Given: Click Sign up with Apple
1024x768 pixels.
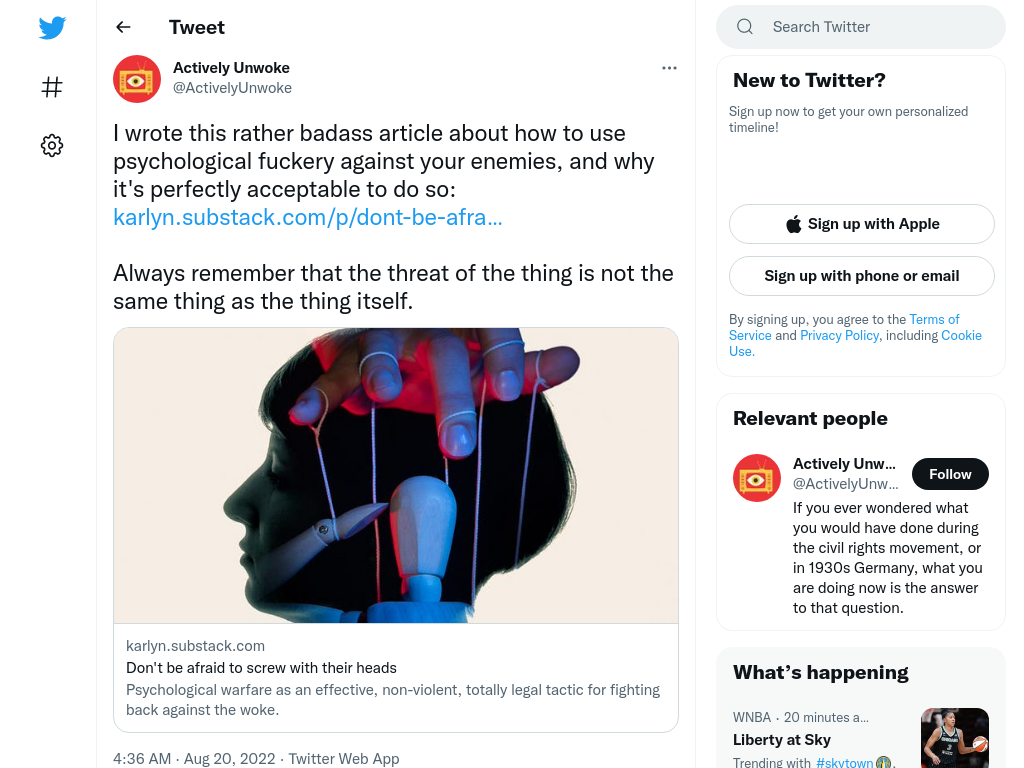Looking at the screenshot, I should tap(861, 224).
